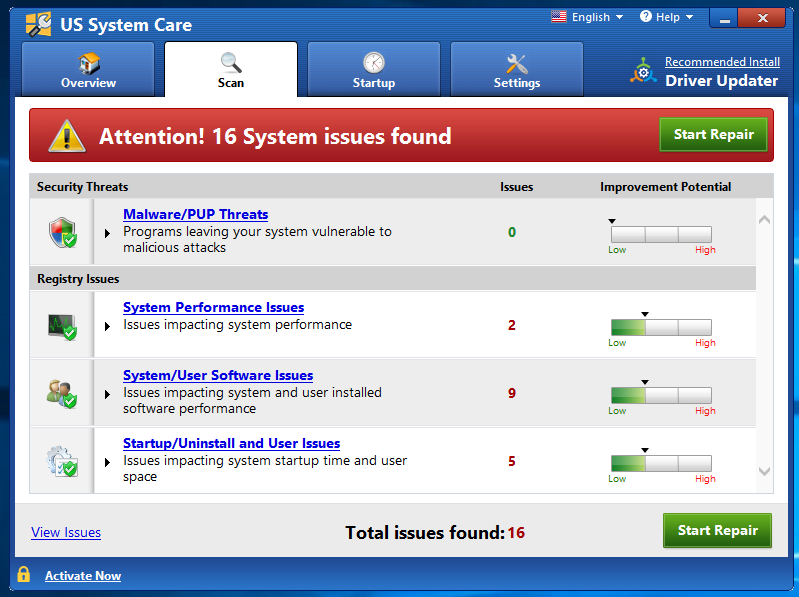Open the Startup tab
Screen dimensions: 799x597
374,69
